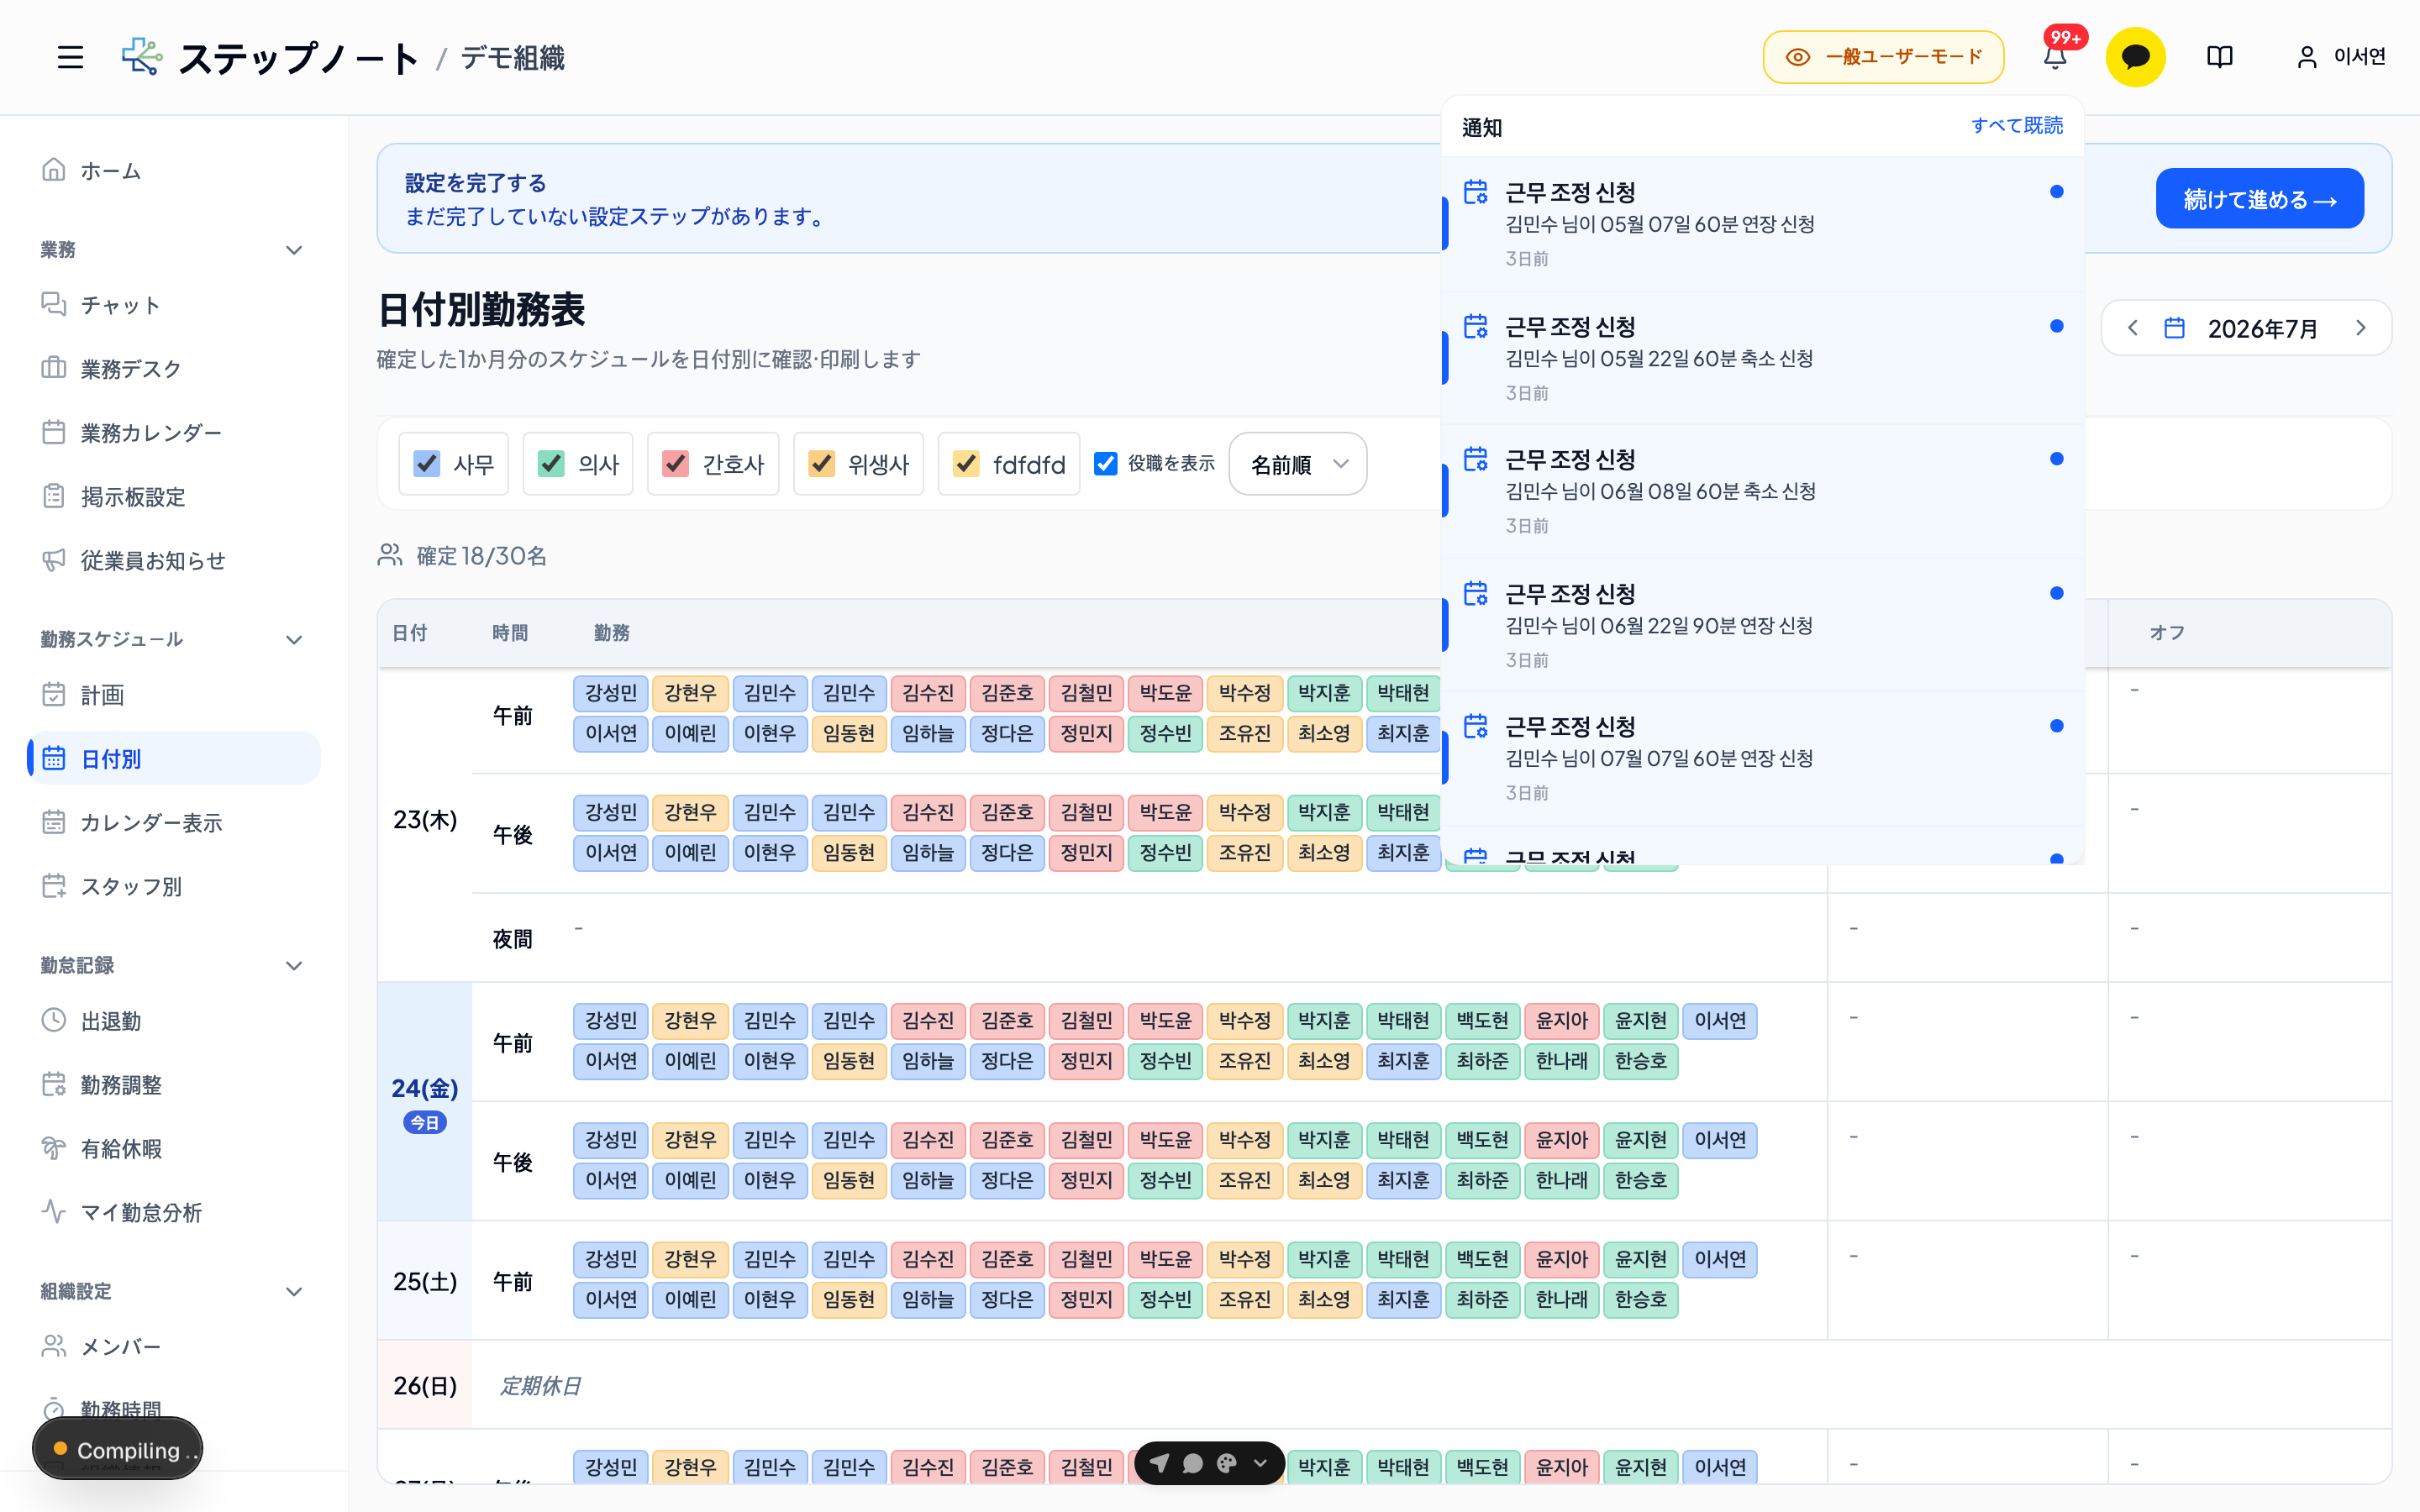Collapse the 業務 section
2420x1512 pixels.
pyautogui.click(x=294, y=250)
